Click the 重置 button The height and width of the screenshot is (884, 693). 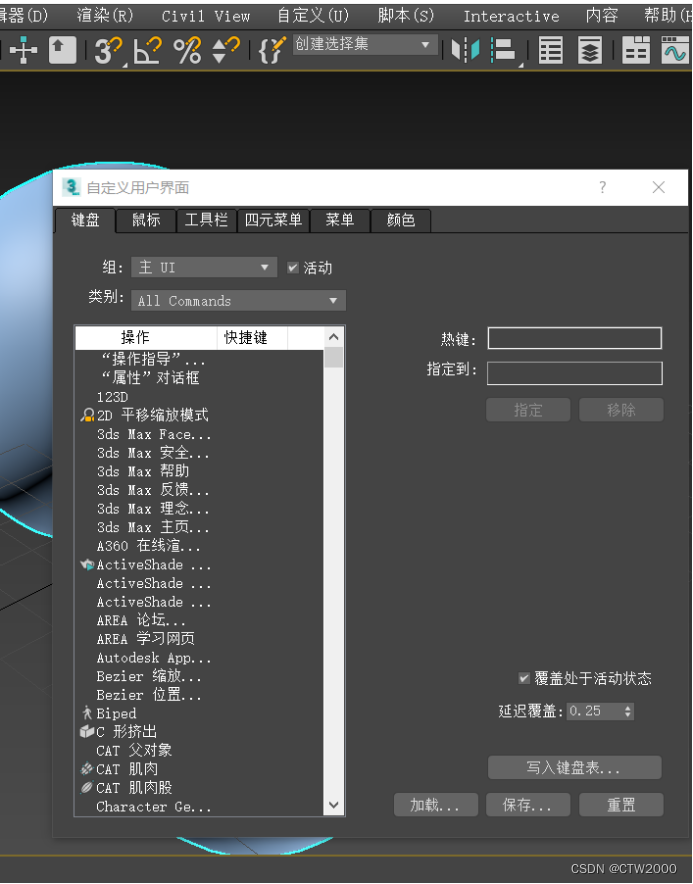click(x=621, y=805)
